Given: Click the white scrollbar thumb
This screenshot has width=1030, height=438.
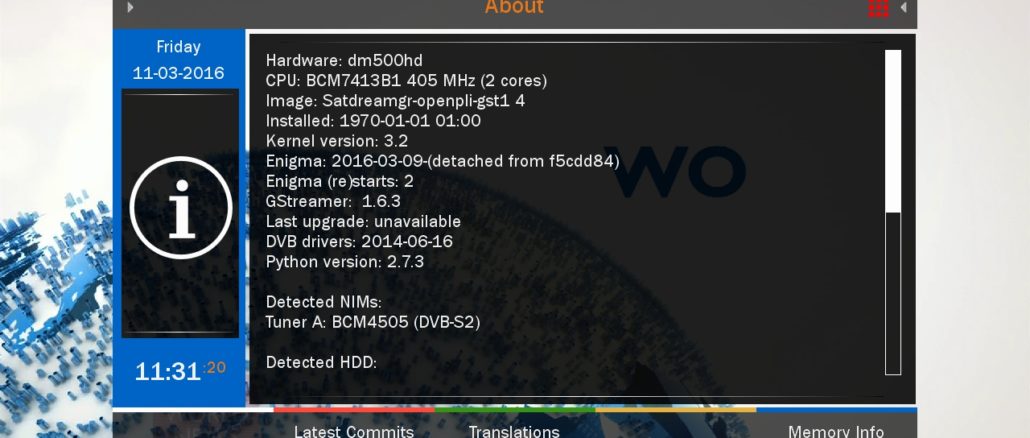Looking at the screenshot, I should 893,131.
